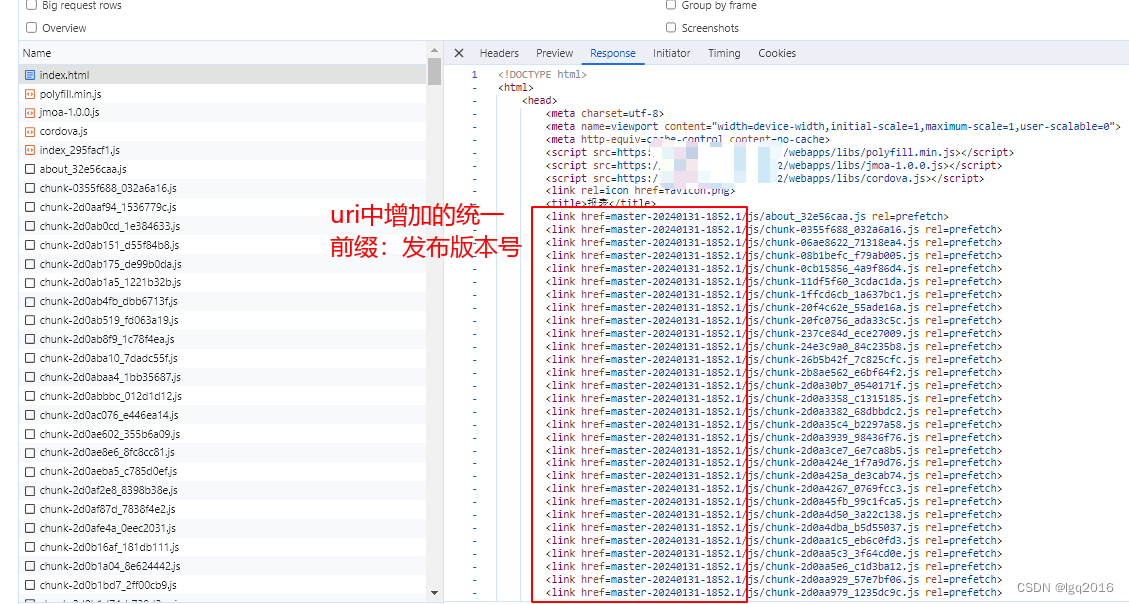The height and width of the screenshot is (604, 1129).
Task: Select the chunk-2d0afe4a_0eec2031.js request
Action: pyautogui.click(x=223, y=528)
